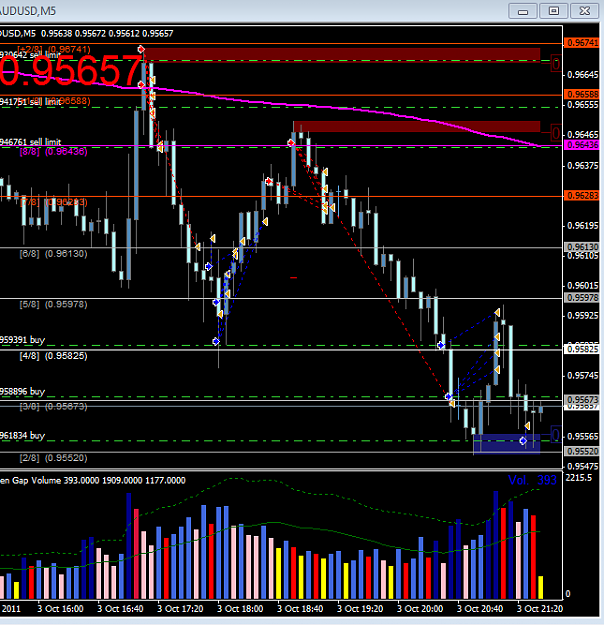This screenshot has height=625, width=604.
Task: Click the orange 0.96283 price axis tag
Action: click(582, 195)
